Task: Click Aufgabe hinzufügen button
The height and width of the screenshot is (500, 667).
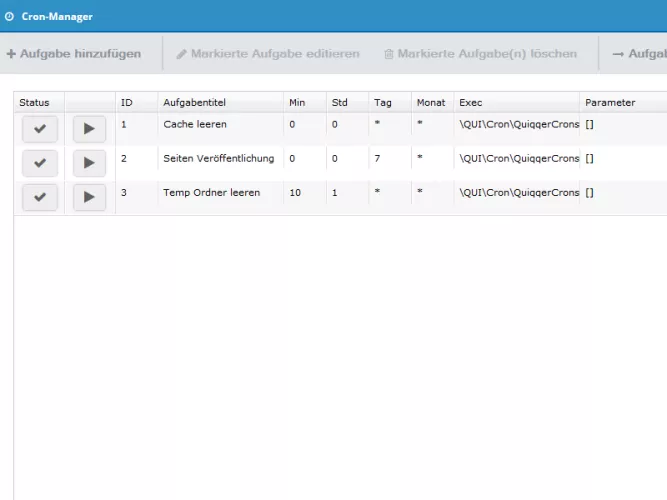Action: coord(74,53)
